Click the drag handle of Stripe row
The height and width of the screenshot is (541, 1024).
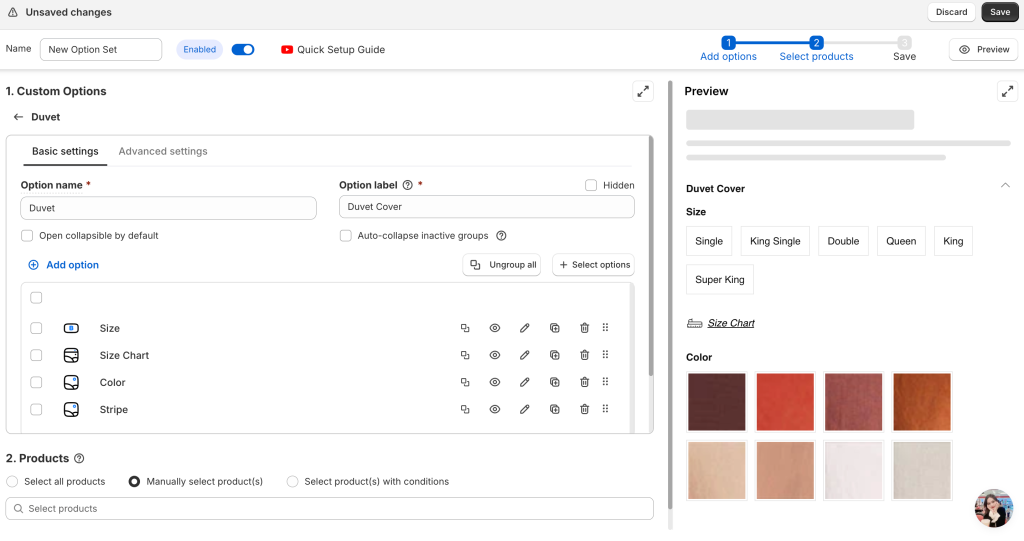click(x=605, y=409)
